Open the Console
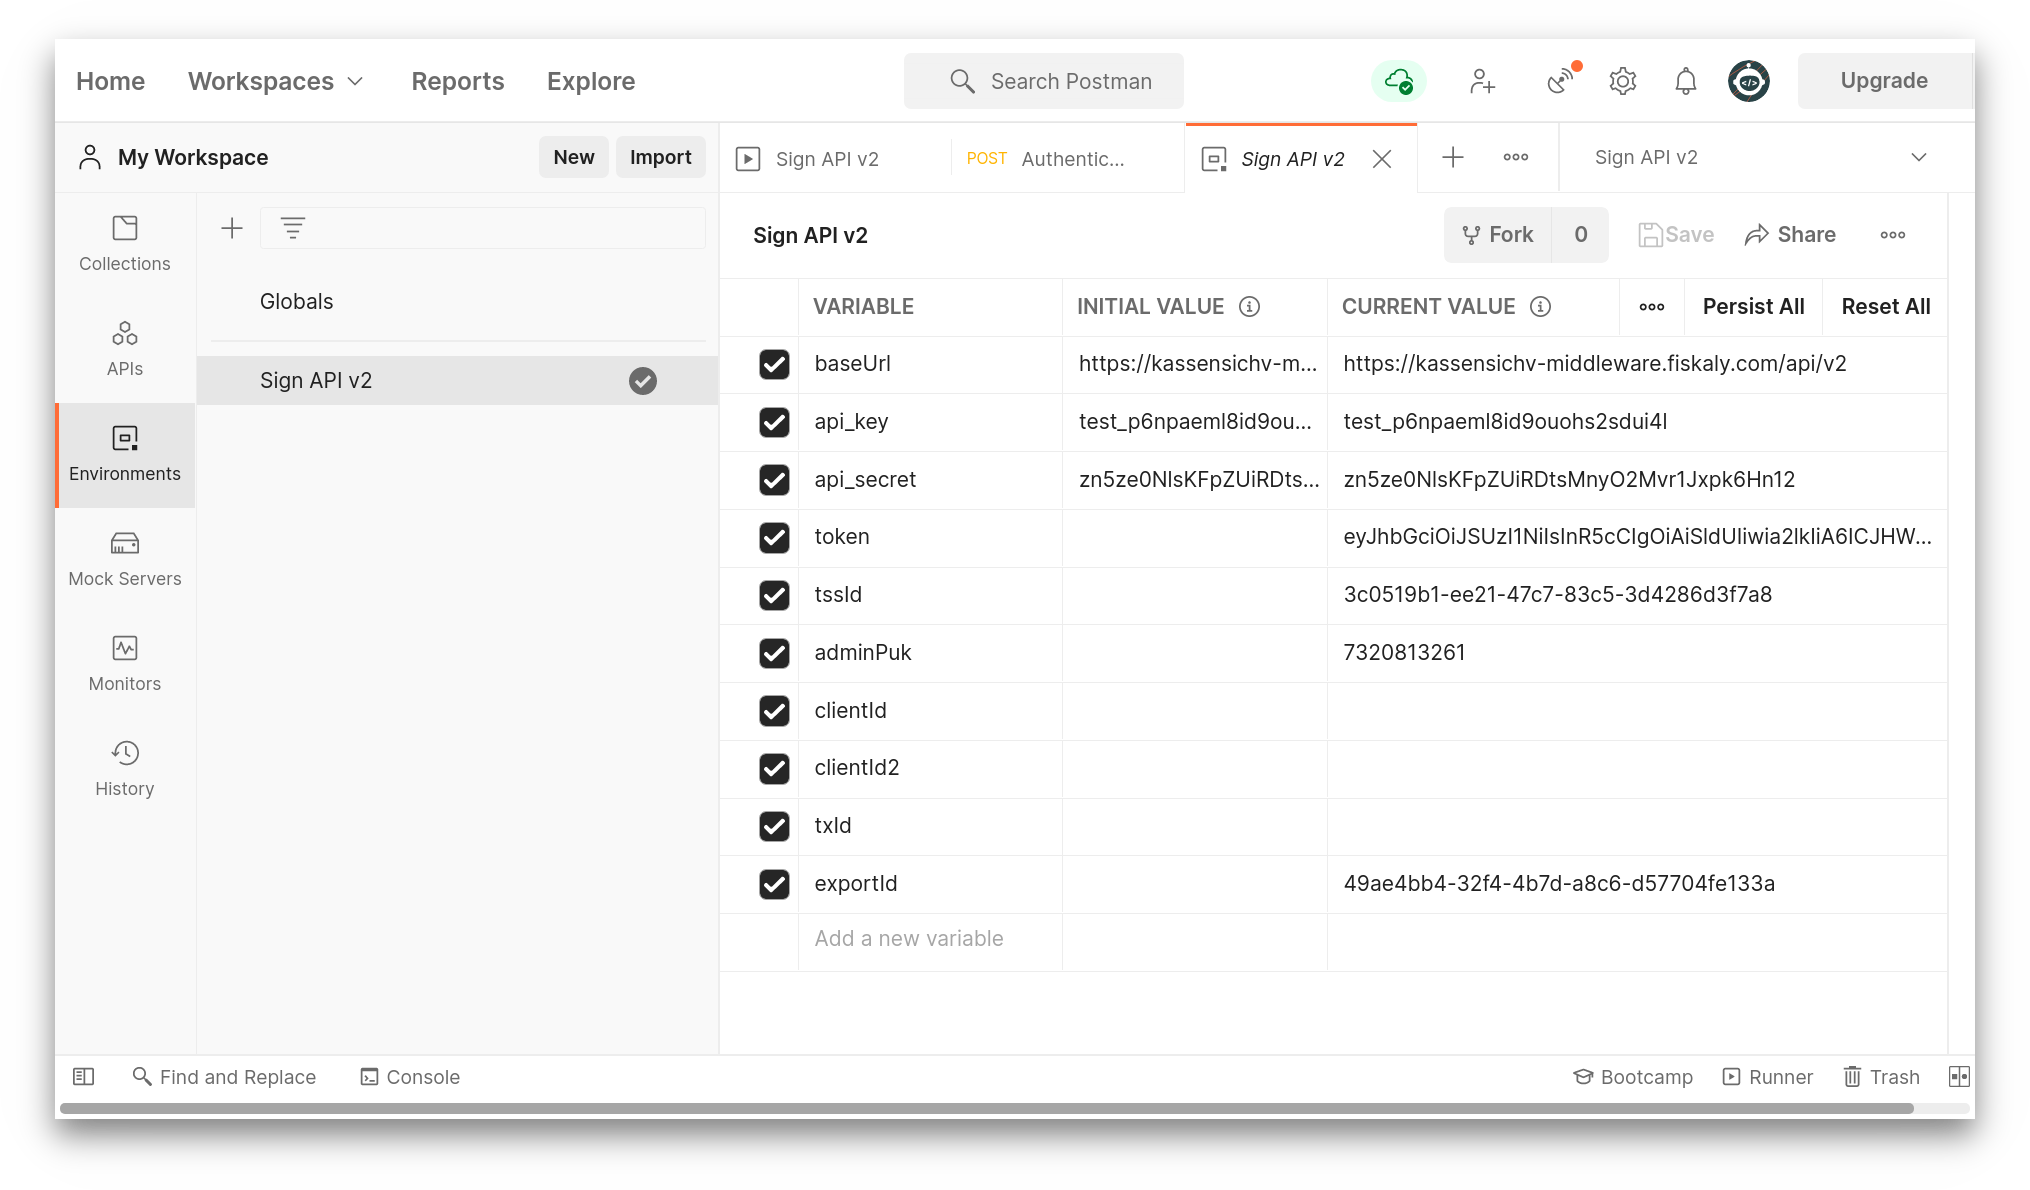This screenshot has width=2030, height=1190. (x=410, y=1077)
